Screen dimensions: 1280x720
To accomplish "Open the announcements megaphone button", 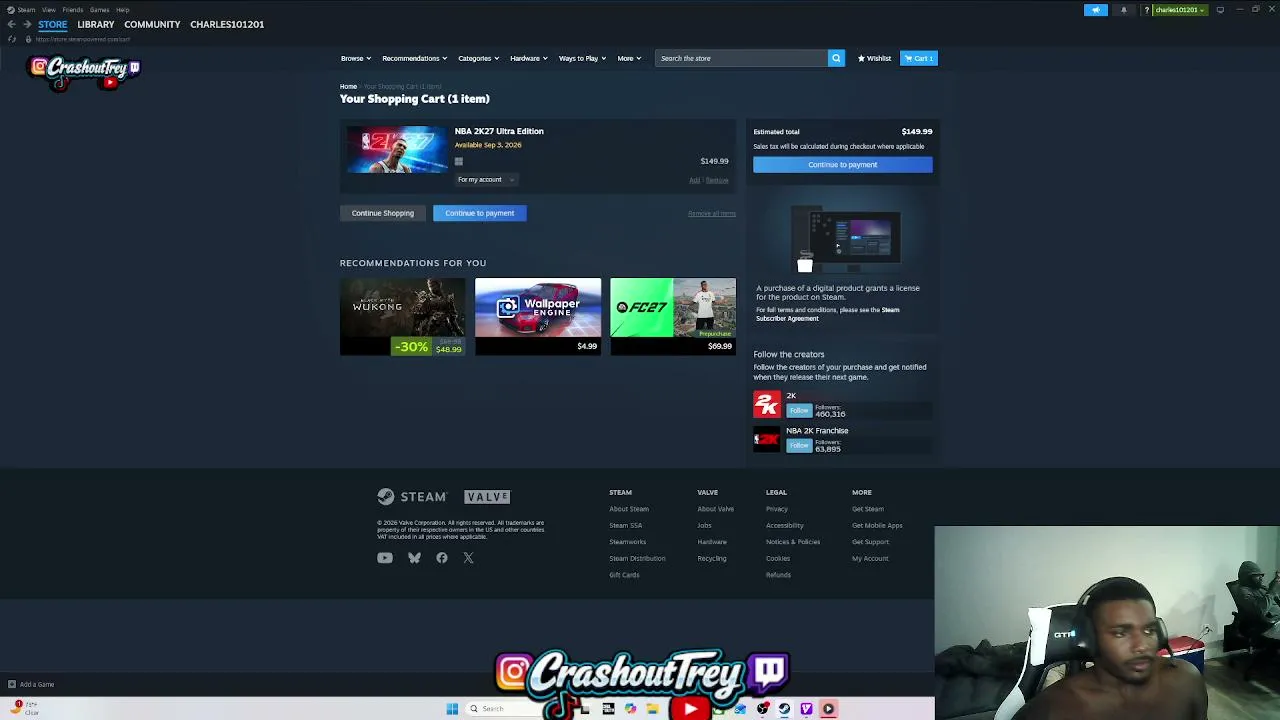I will point(1096,10).
